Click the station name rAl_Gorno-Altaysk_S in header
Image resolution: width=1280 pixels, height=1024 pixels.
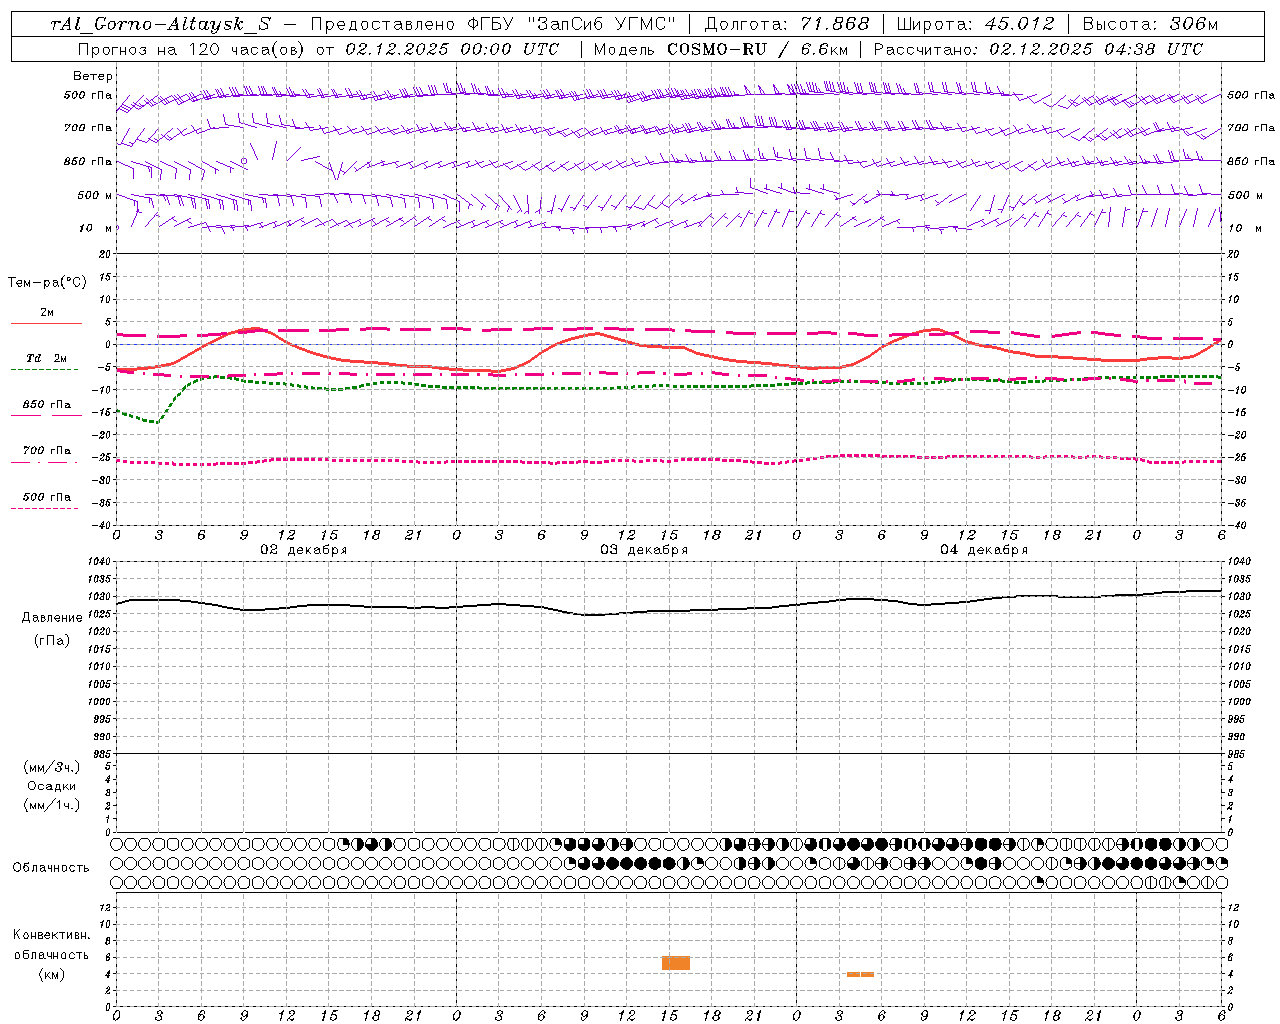[x=160, y=25]
